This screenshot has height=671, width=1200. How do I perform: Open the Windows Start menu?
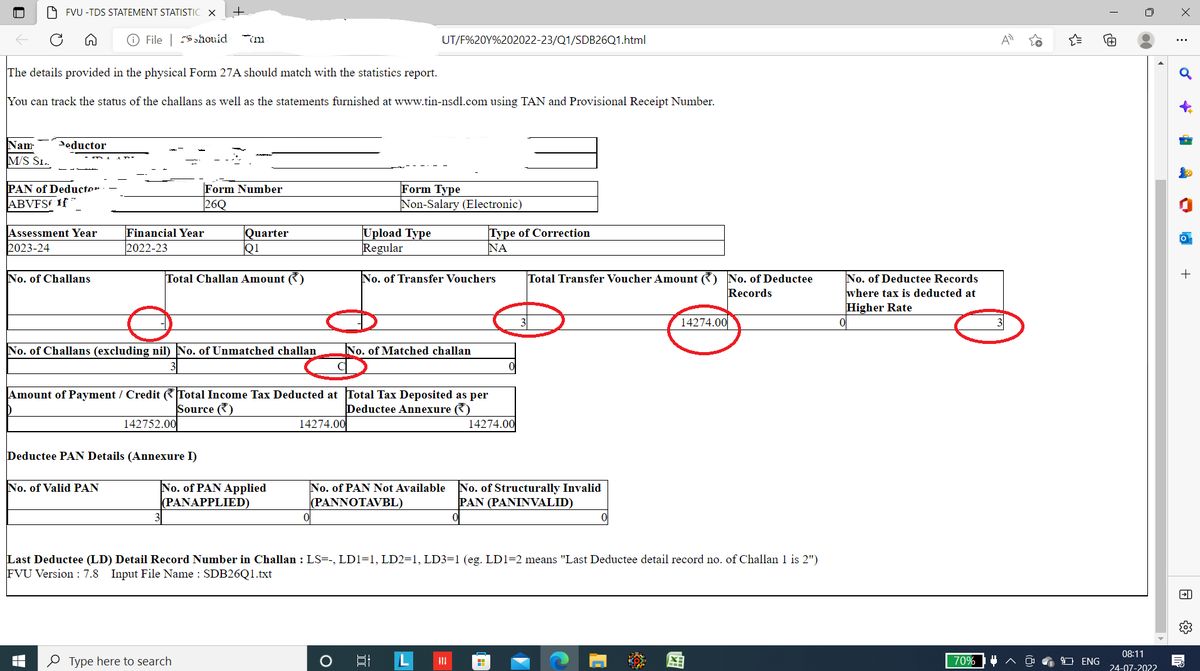click(17, 660)
